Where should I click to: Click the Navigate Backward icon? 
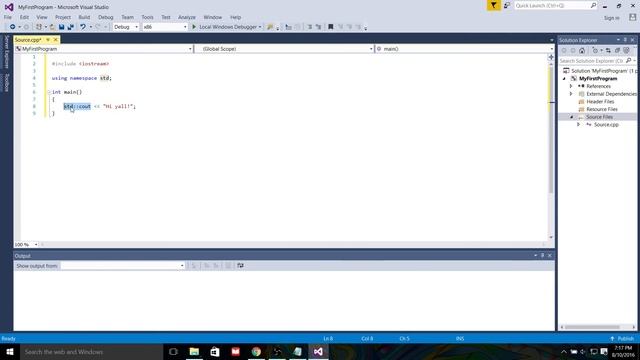tap(12, 27)
